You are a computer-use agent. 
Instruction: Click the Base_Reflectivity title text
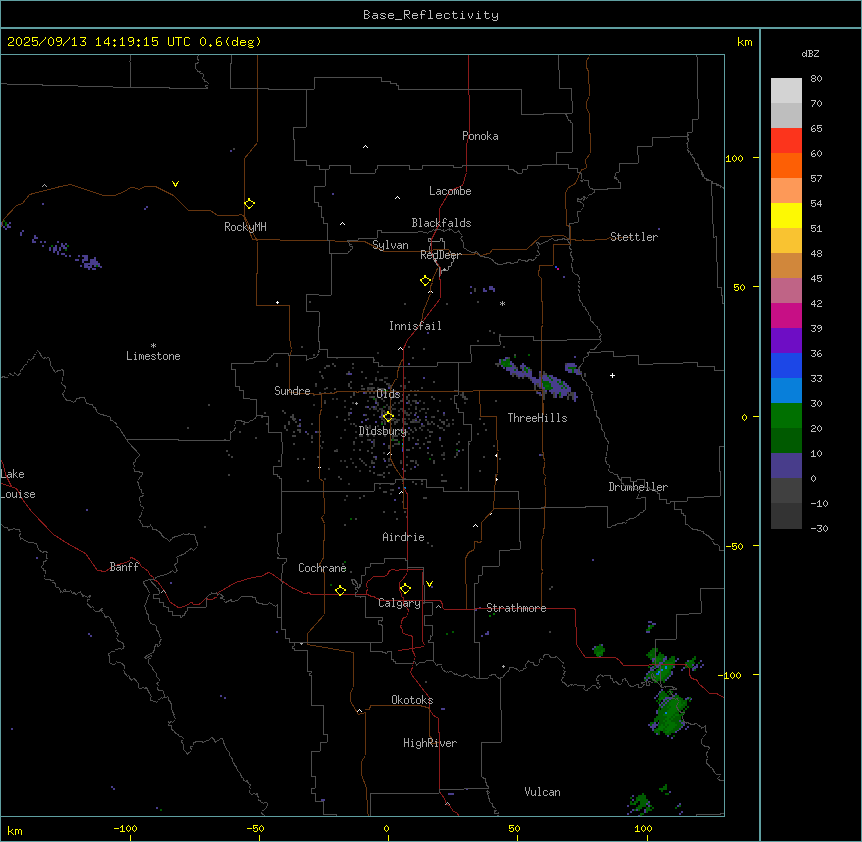tap(431, 15)
